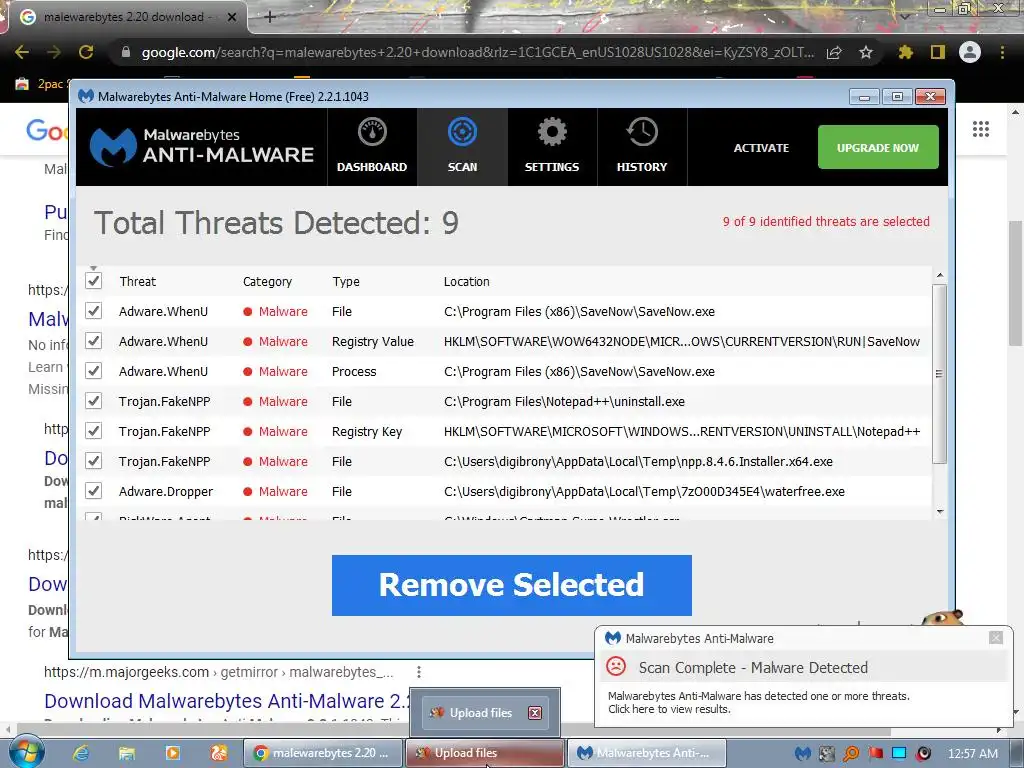The image size is (1024, 768).
Task: Uncheck Adware.WhenU File SaveNow.exe threat
Action: [x=93, y=311]
